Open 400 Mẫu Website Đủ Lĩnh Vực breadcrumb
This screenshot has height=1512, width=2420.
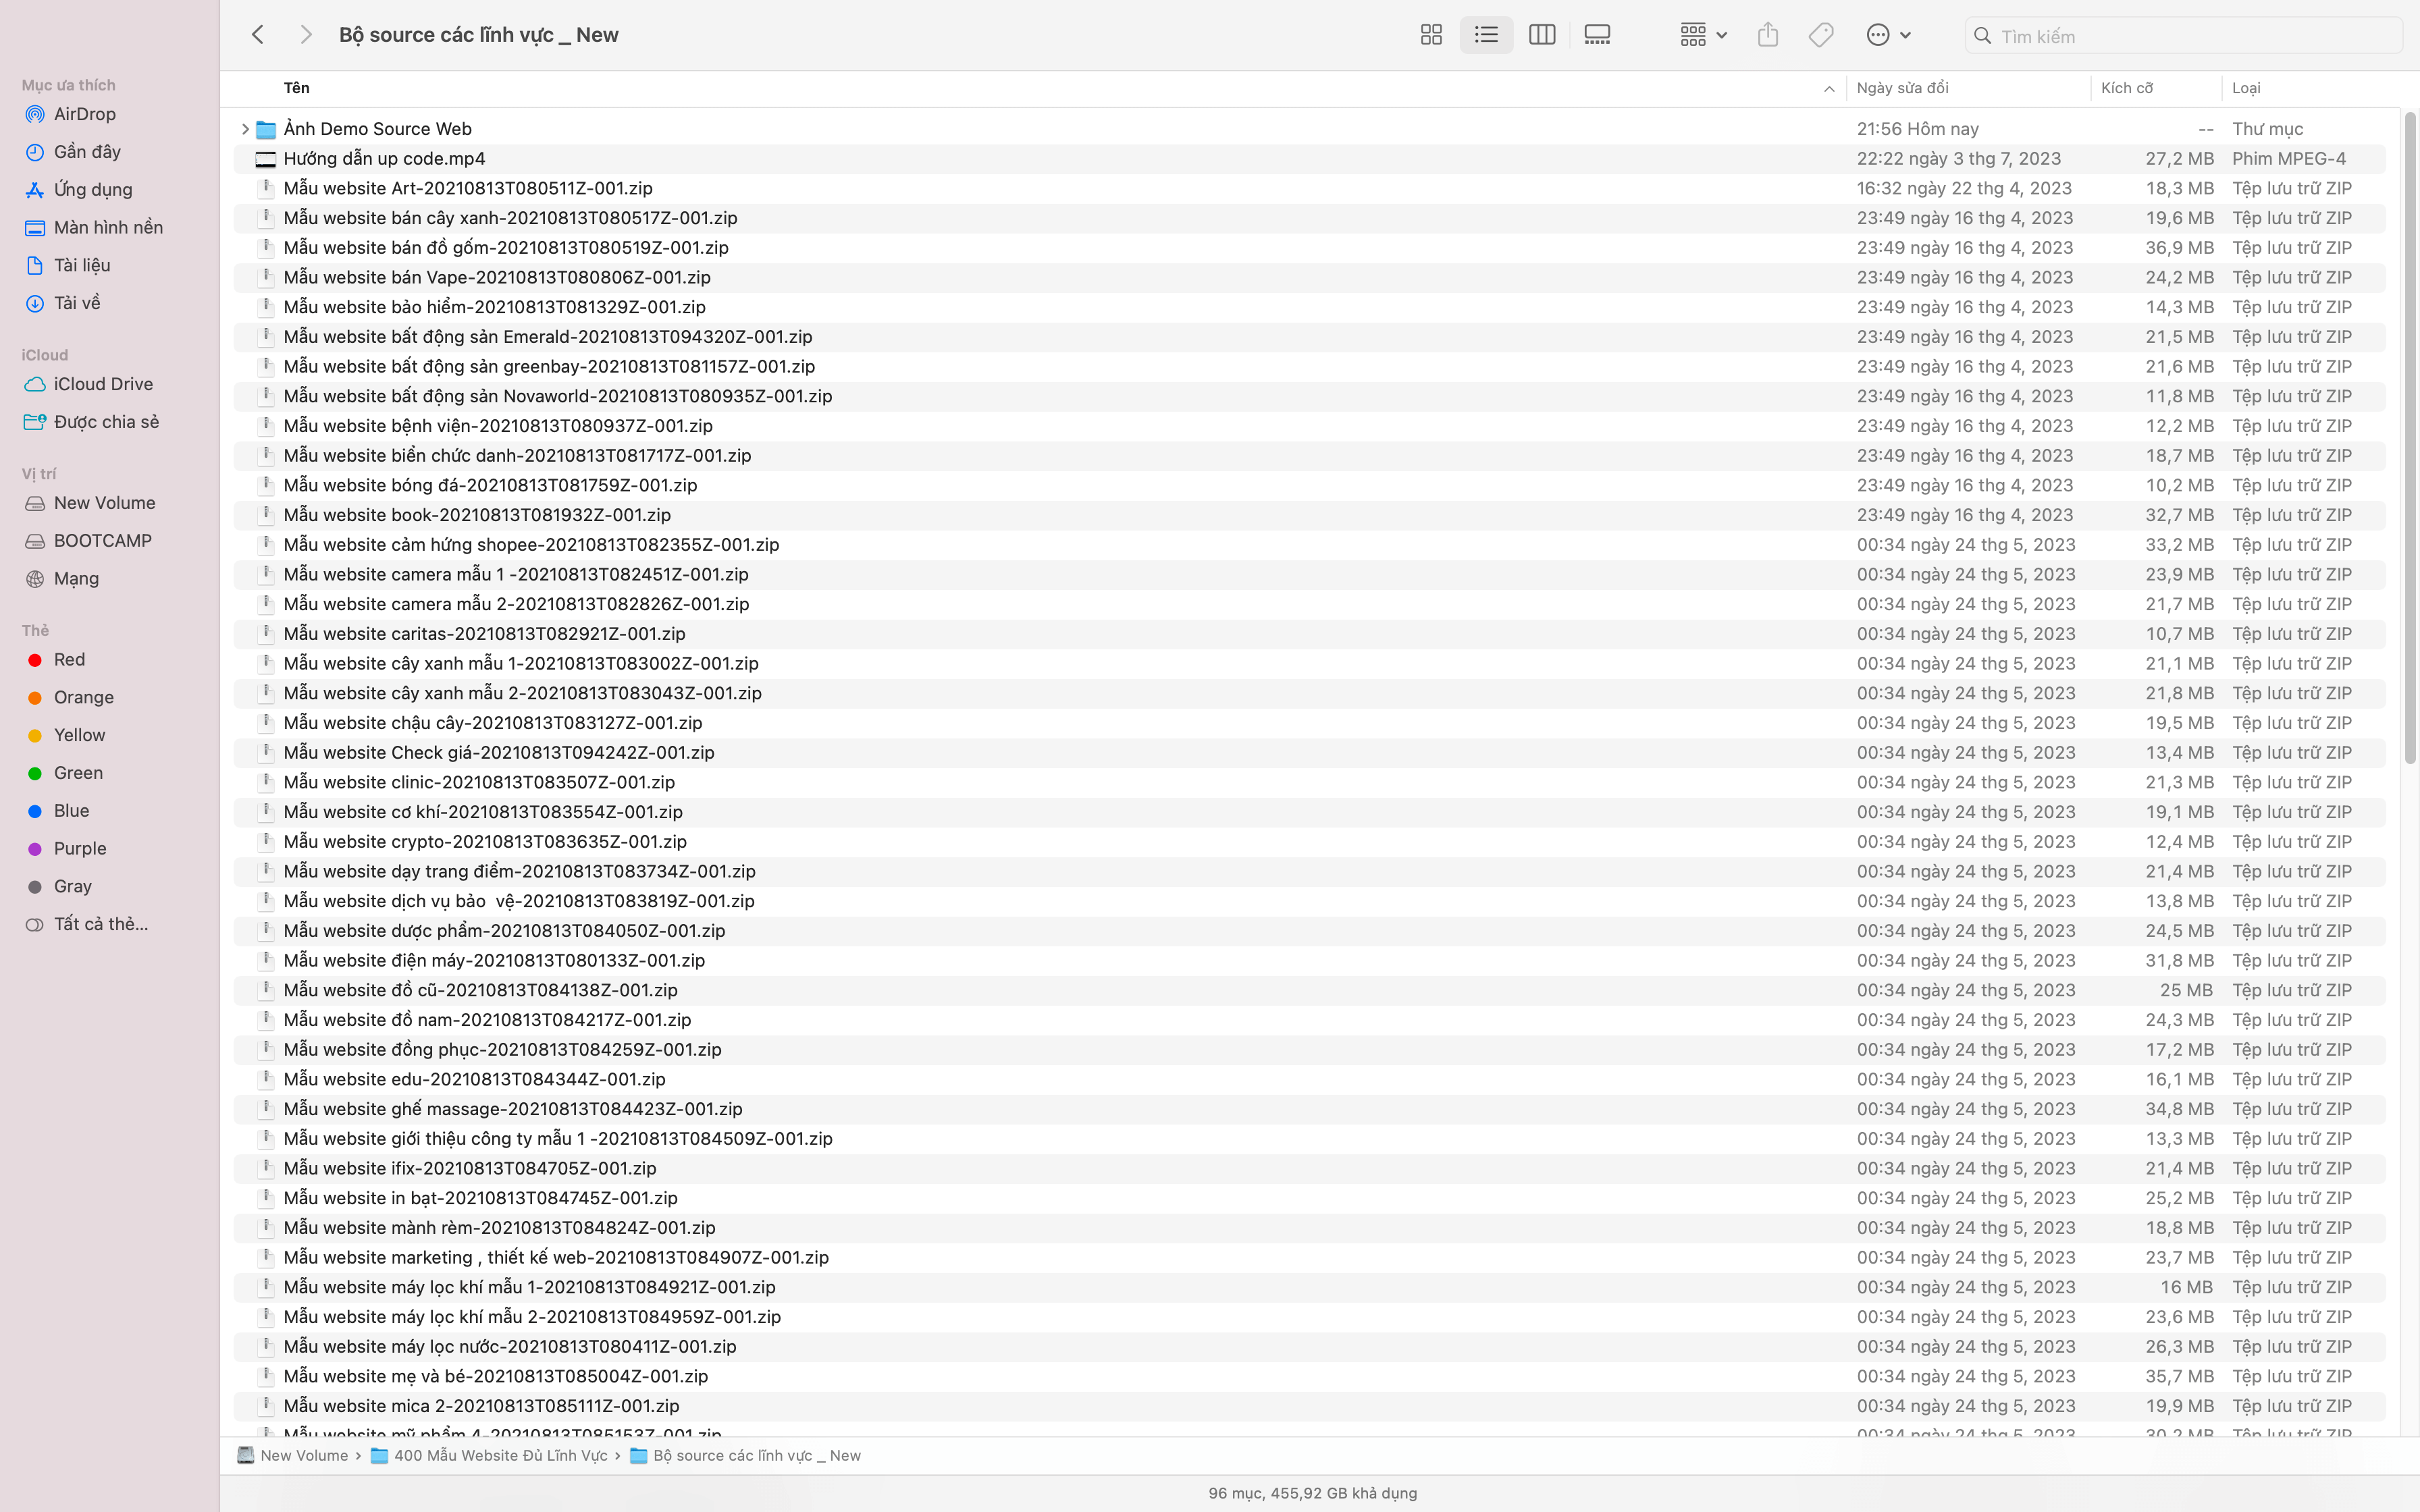point(499,1455)
